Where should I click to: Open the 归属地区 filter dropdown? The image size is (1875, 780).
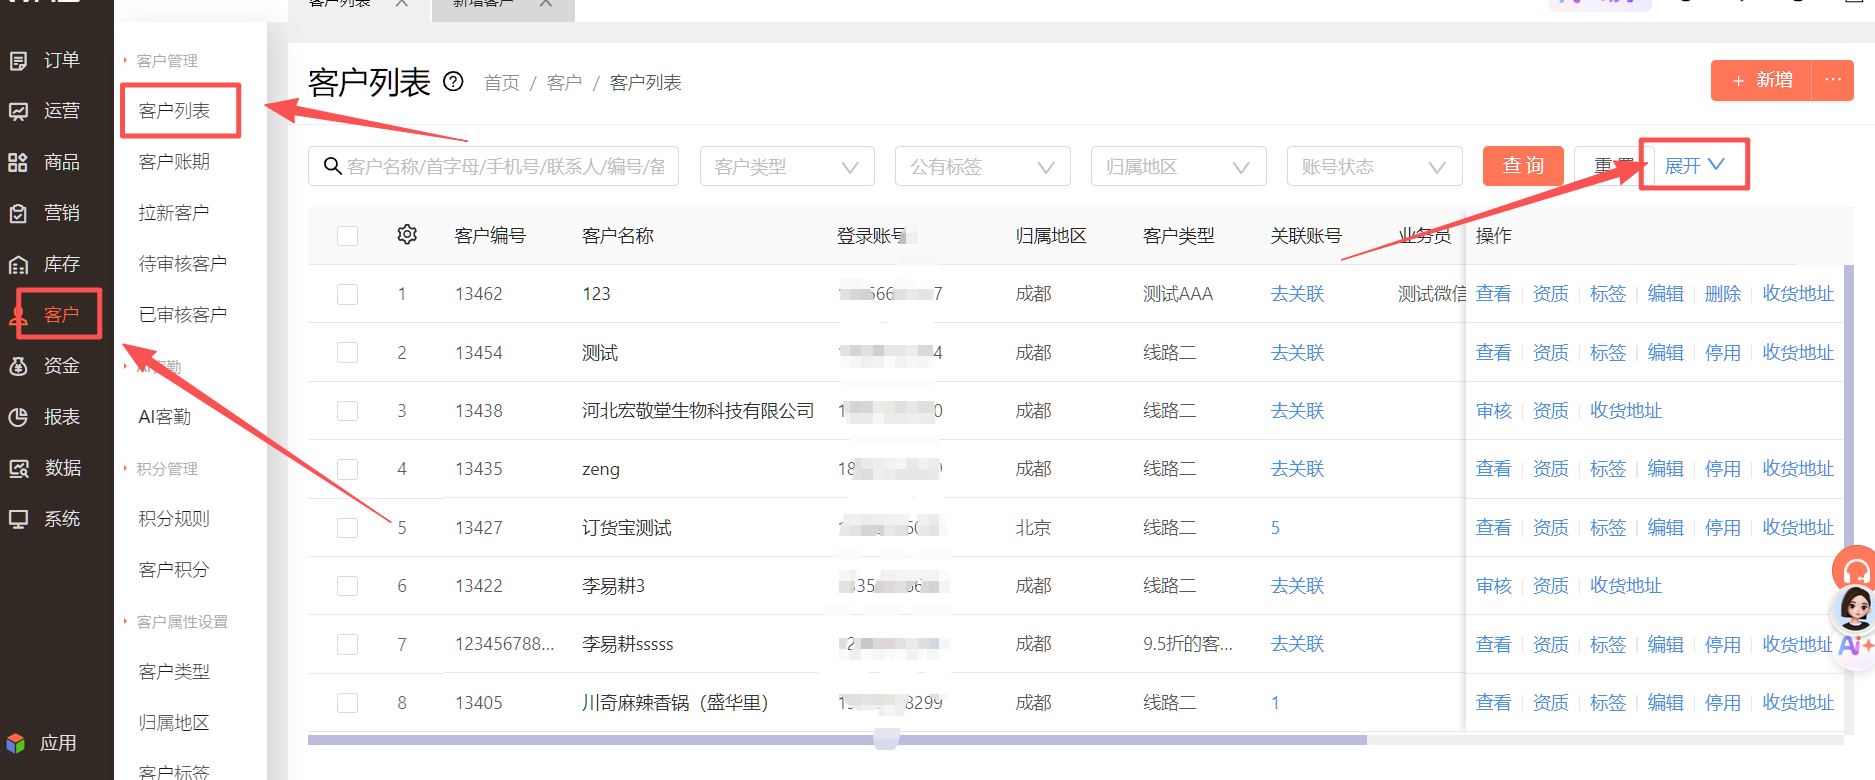coord(1179,166)
